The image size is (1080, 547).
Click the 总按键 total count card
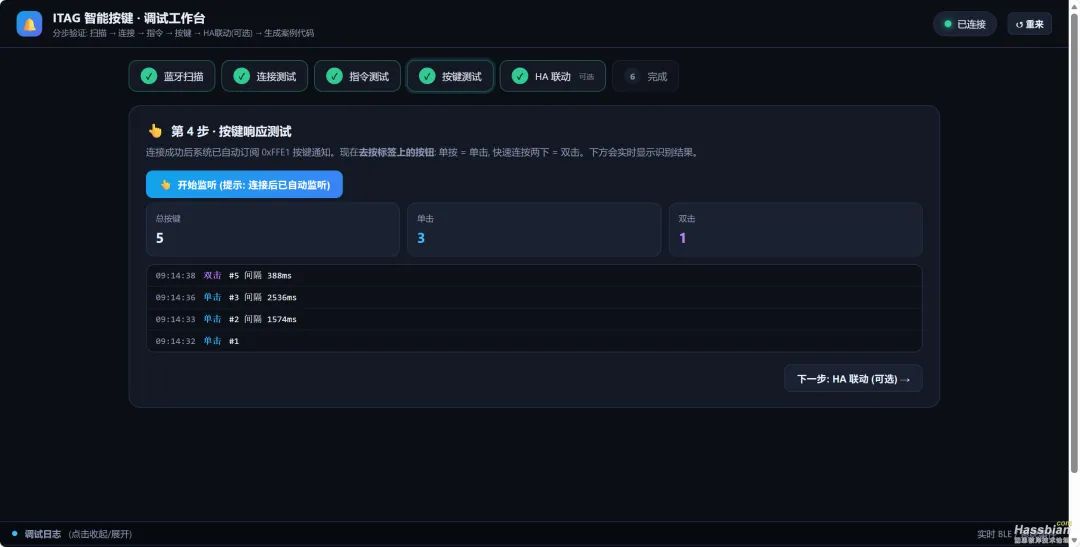[273, 229]
